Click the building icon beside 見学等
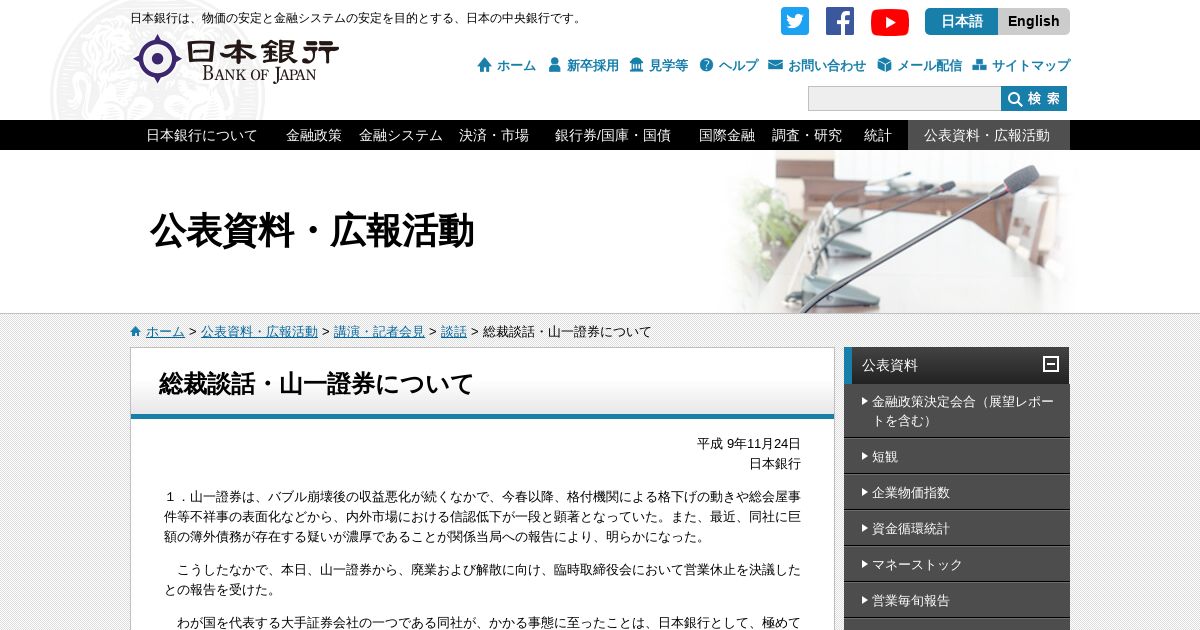The width and height of the screenshot is (1200, 630). click(x=637, y=65)
